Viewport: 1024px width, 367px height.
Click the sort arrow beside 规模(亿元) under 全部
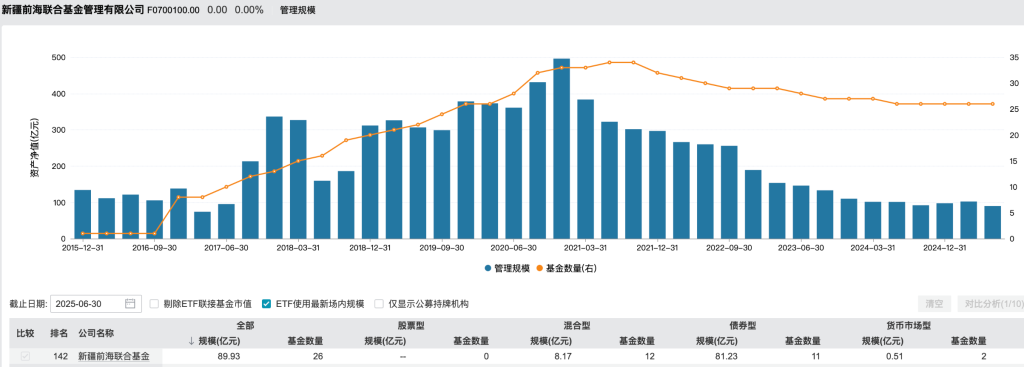tap(191, 340)
